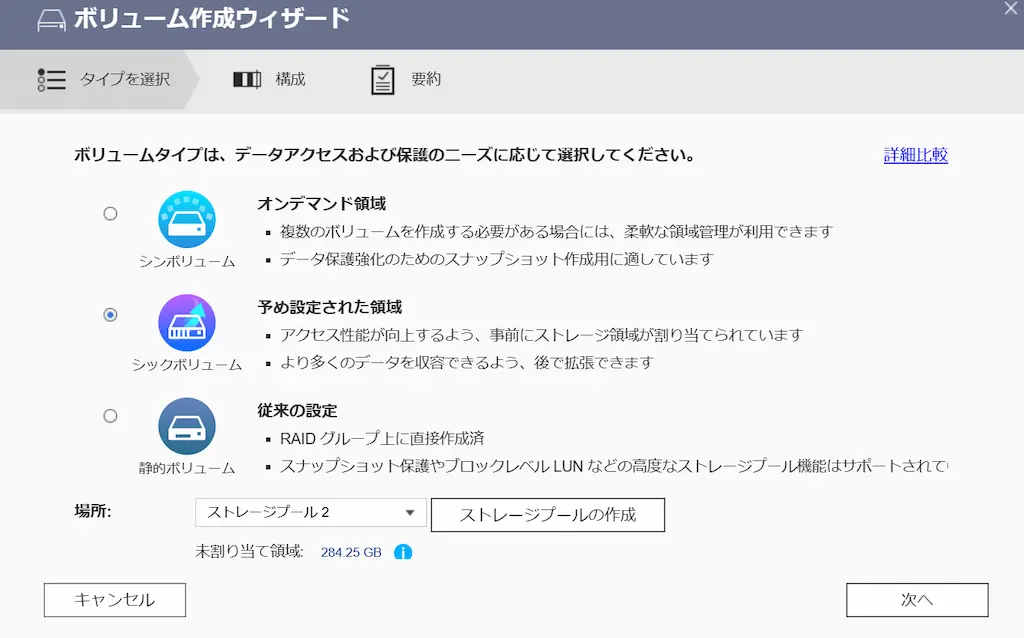Select the オンデマンド領域 thin volume radio button
The height and width of the screenshot is (638, 1024).
[x=110, y=214]
